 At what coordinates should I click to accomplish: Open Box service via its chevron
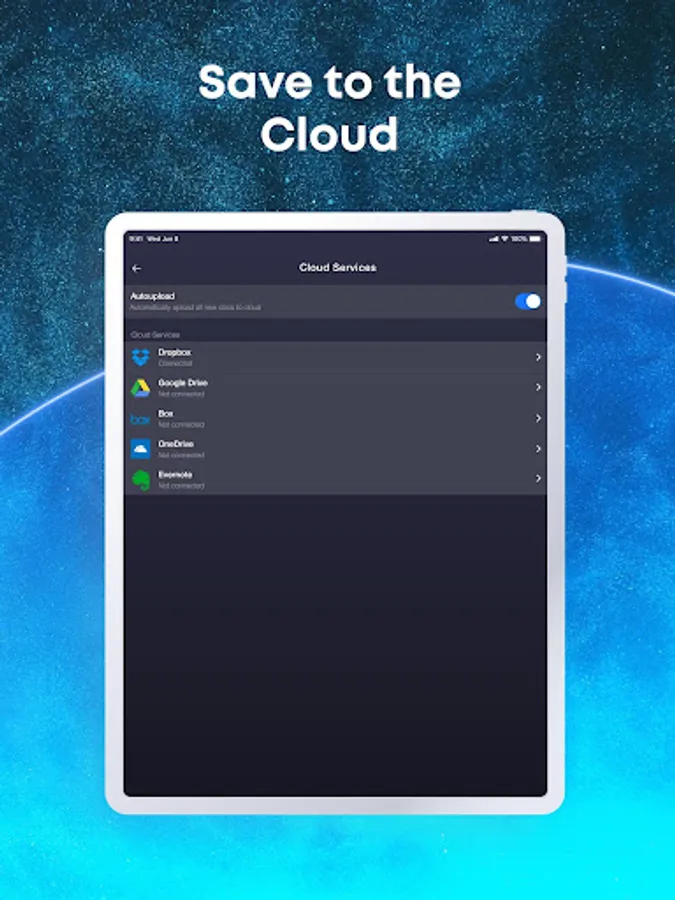[x=538, y=418]
